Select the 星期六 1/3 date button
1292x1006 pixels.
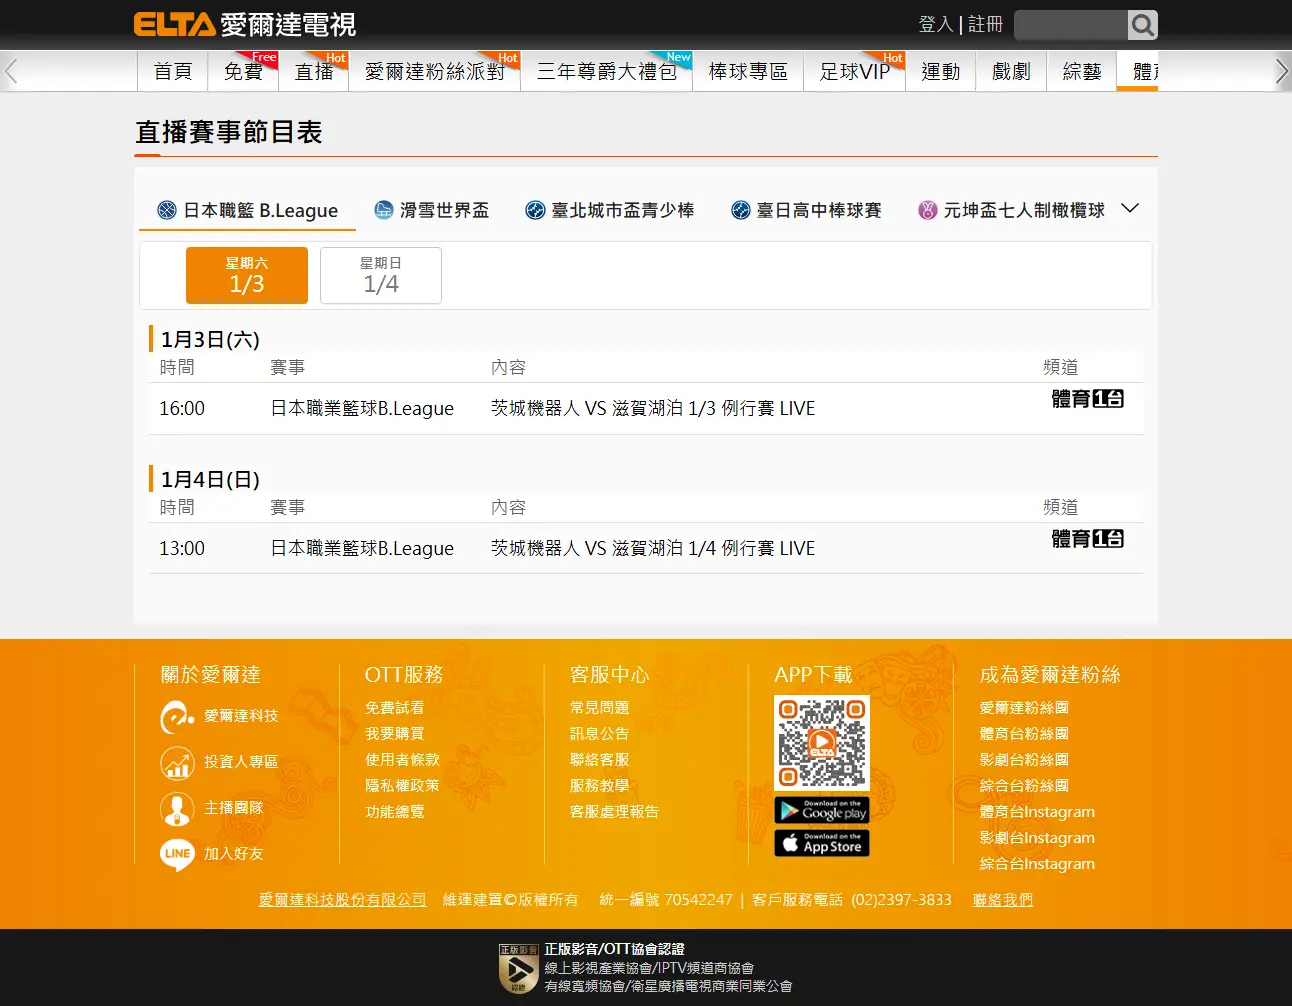tap(247, 275)
